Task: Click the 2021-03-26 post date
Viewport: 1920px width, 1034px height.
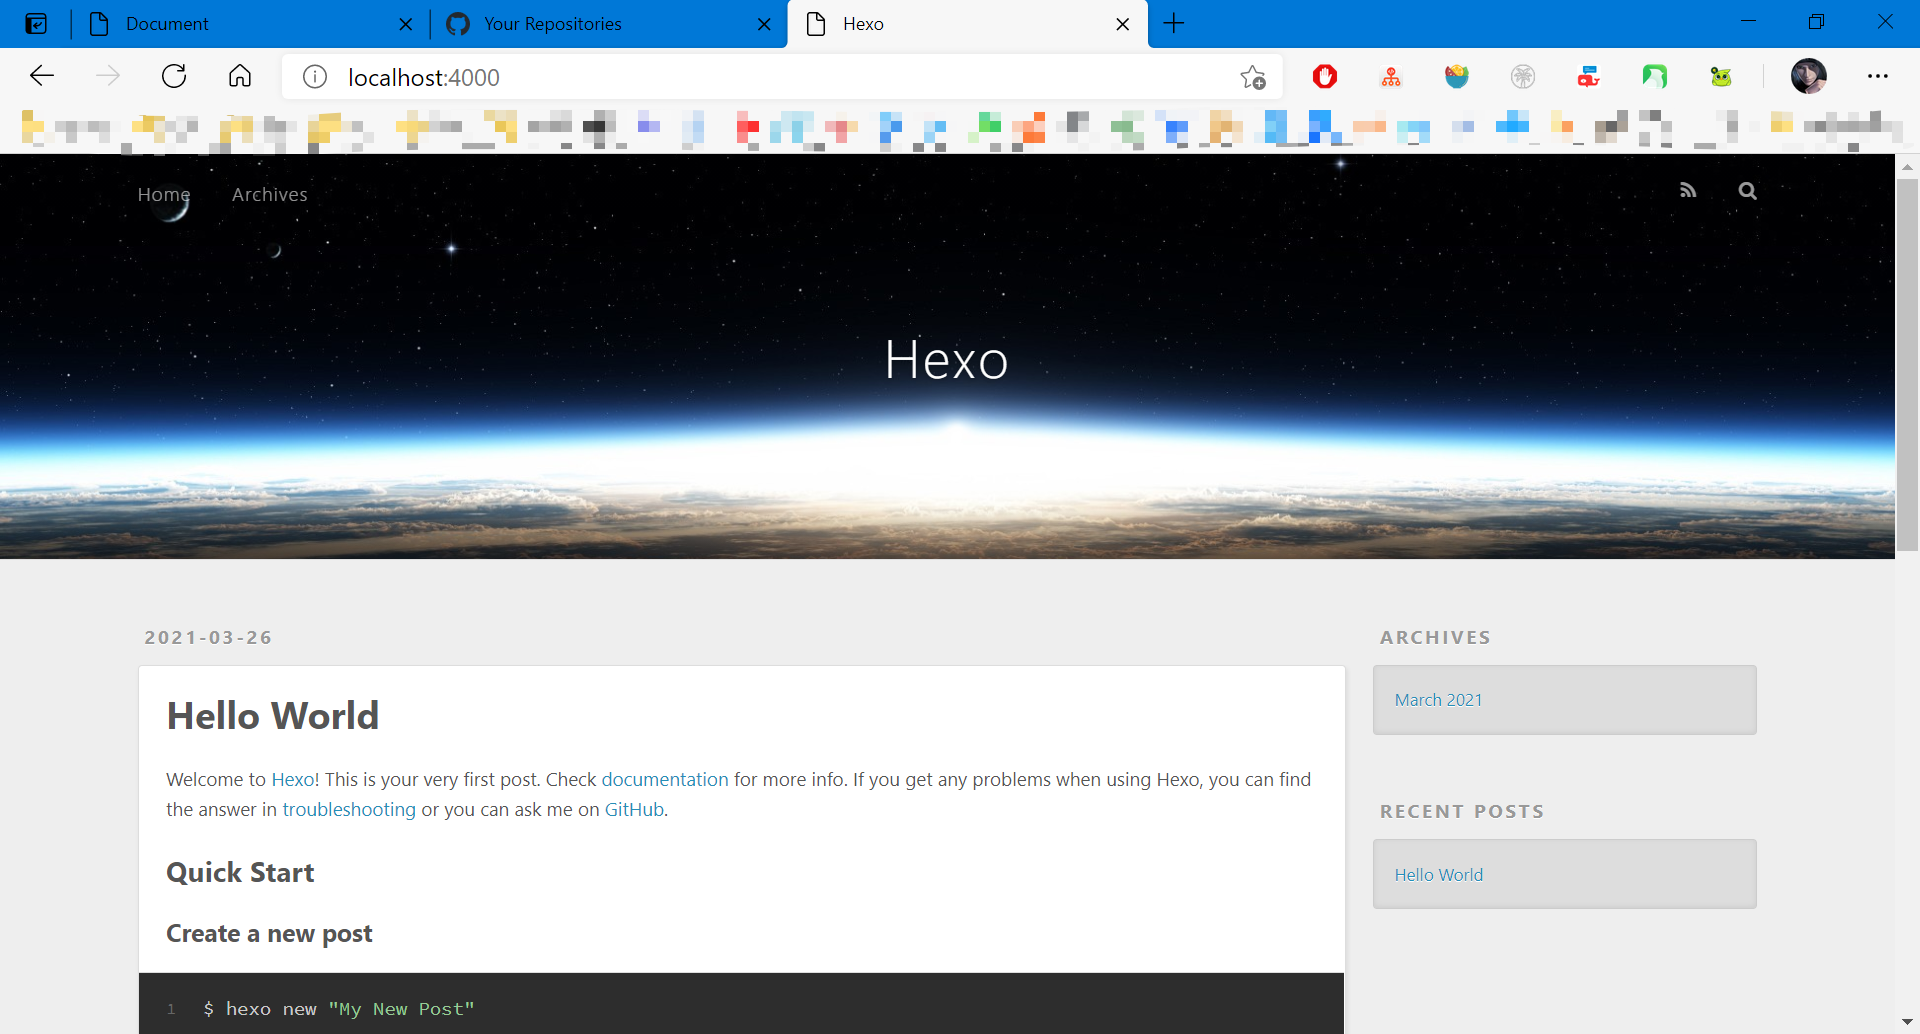Action: click(x=208, y=637)
